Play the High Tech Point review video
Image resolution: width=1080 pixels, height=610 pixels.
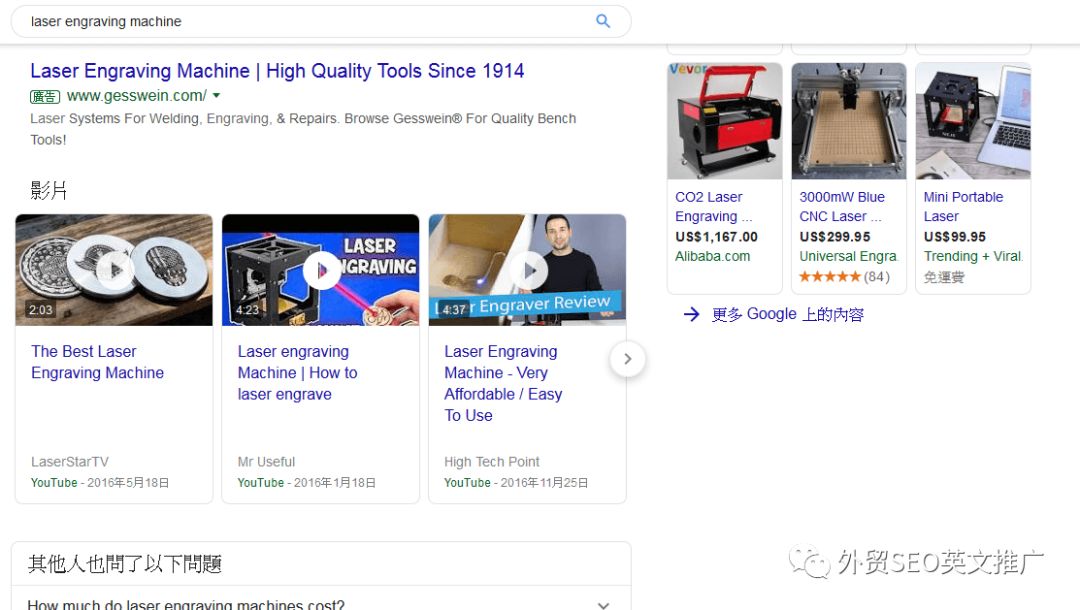528,270
